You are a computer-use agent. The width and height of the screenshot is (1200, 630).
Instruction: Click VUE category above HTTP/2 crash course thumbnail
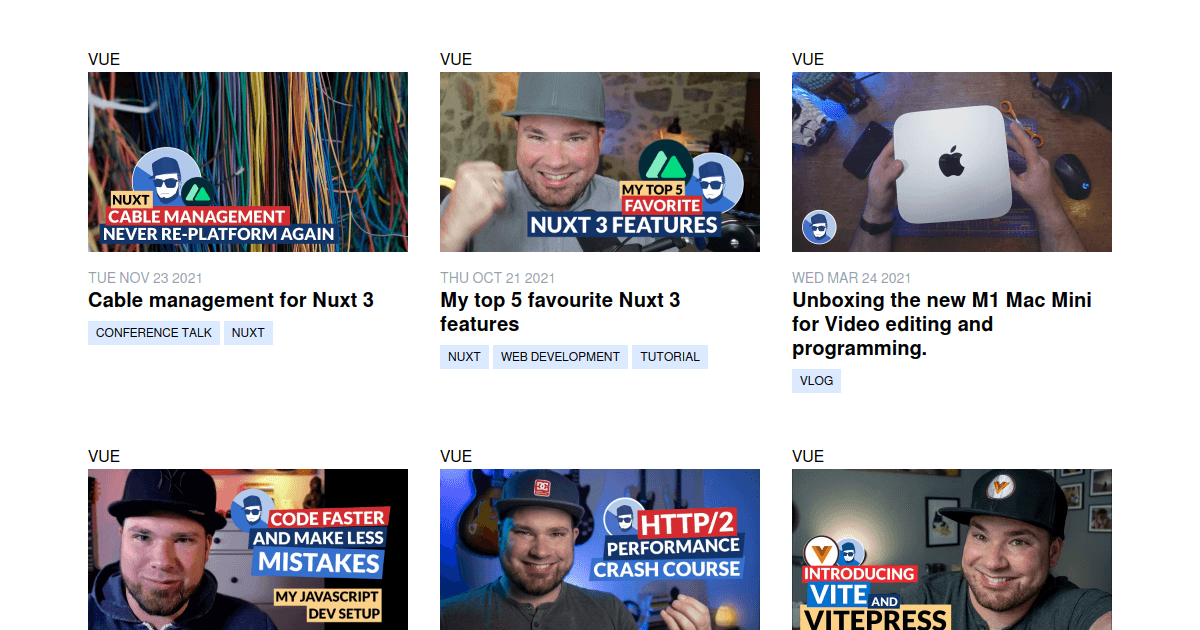click(456, 456)
